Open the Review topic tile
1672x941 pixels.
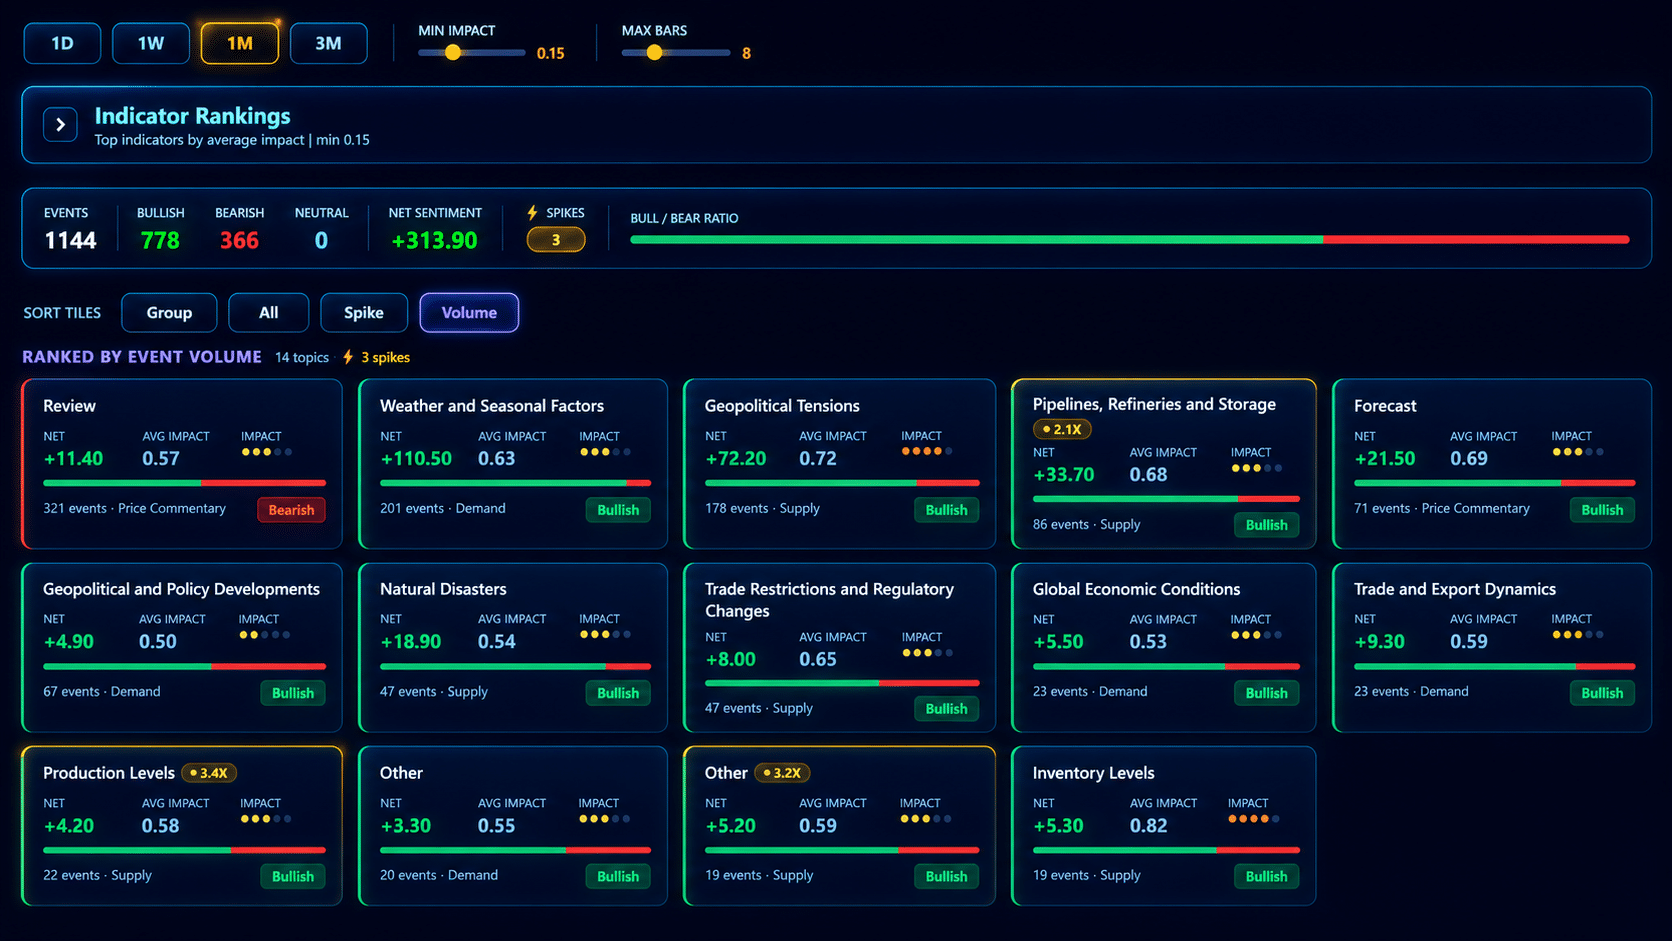click(x=182, y=464)
